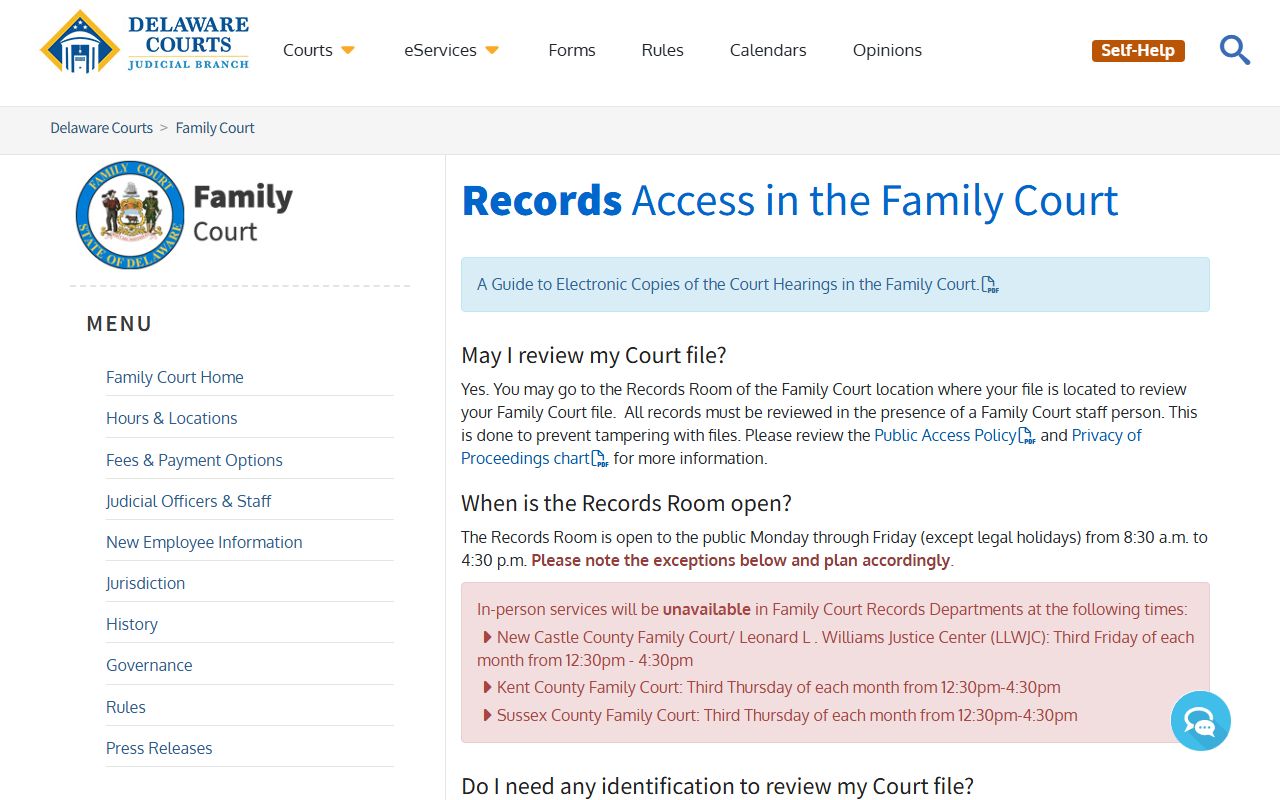
Task: Click the Records Access page heading
Action: (790, 200)
